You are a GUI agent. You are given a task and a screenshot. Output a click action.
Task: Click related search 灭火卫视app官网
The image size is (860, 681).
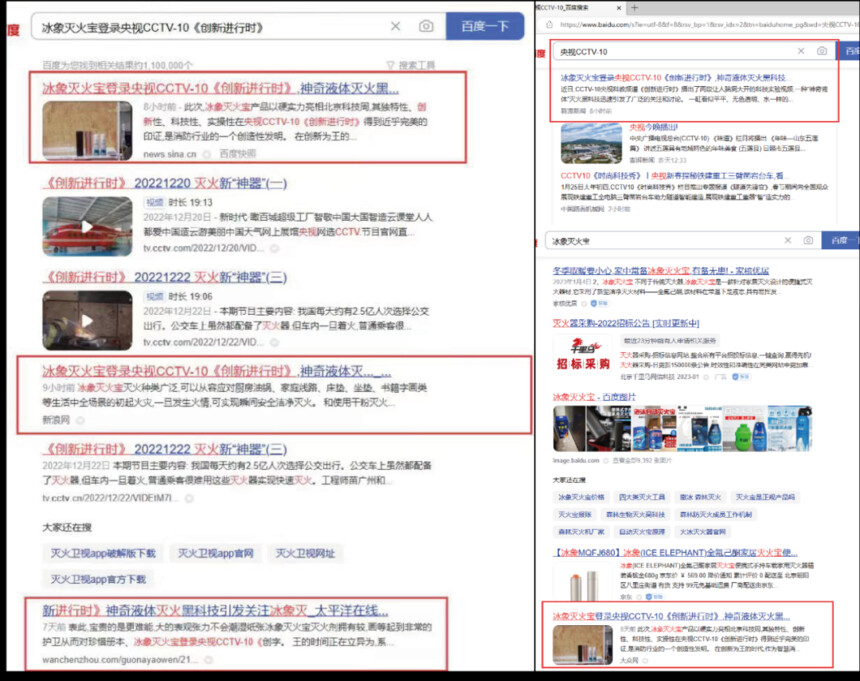(216, 553)
